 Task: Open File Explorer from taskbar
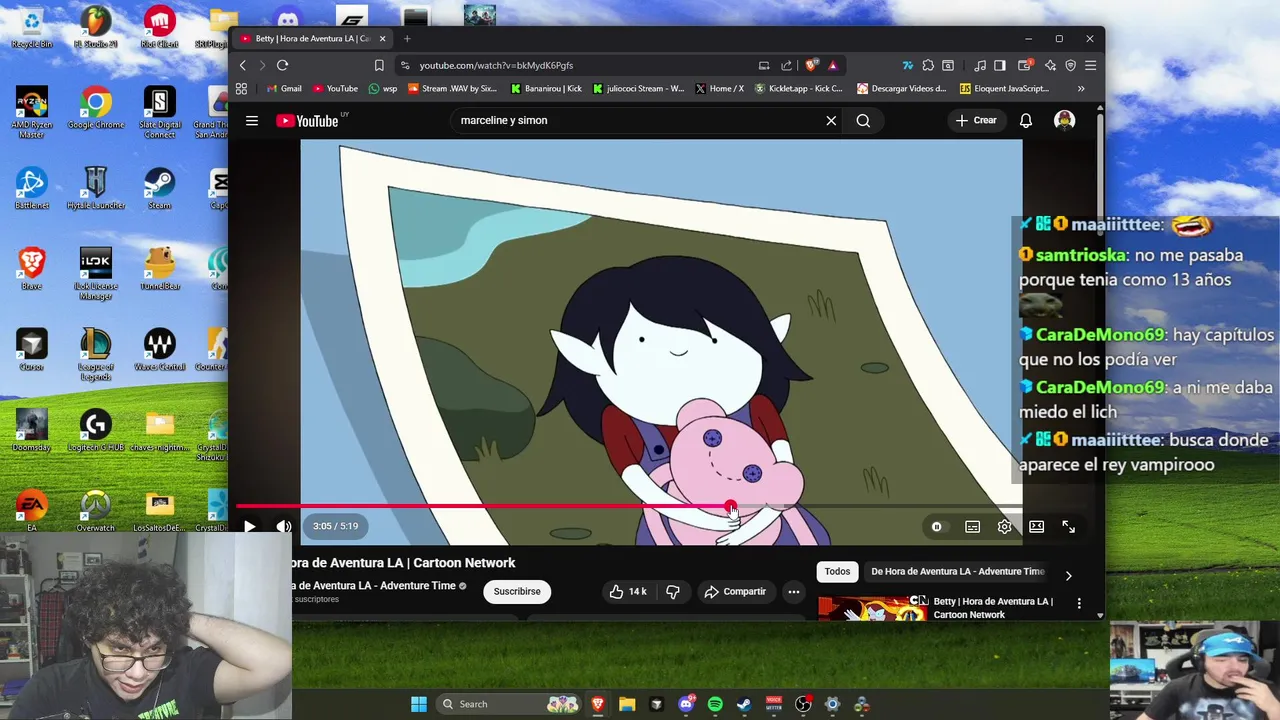tap(627, 704)
